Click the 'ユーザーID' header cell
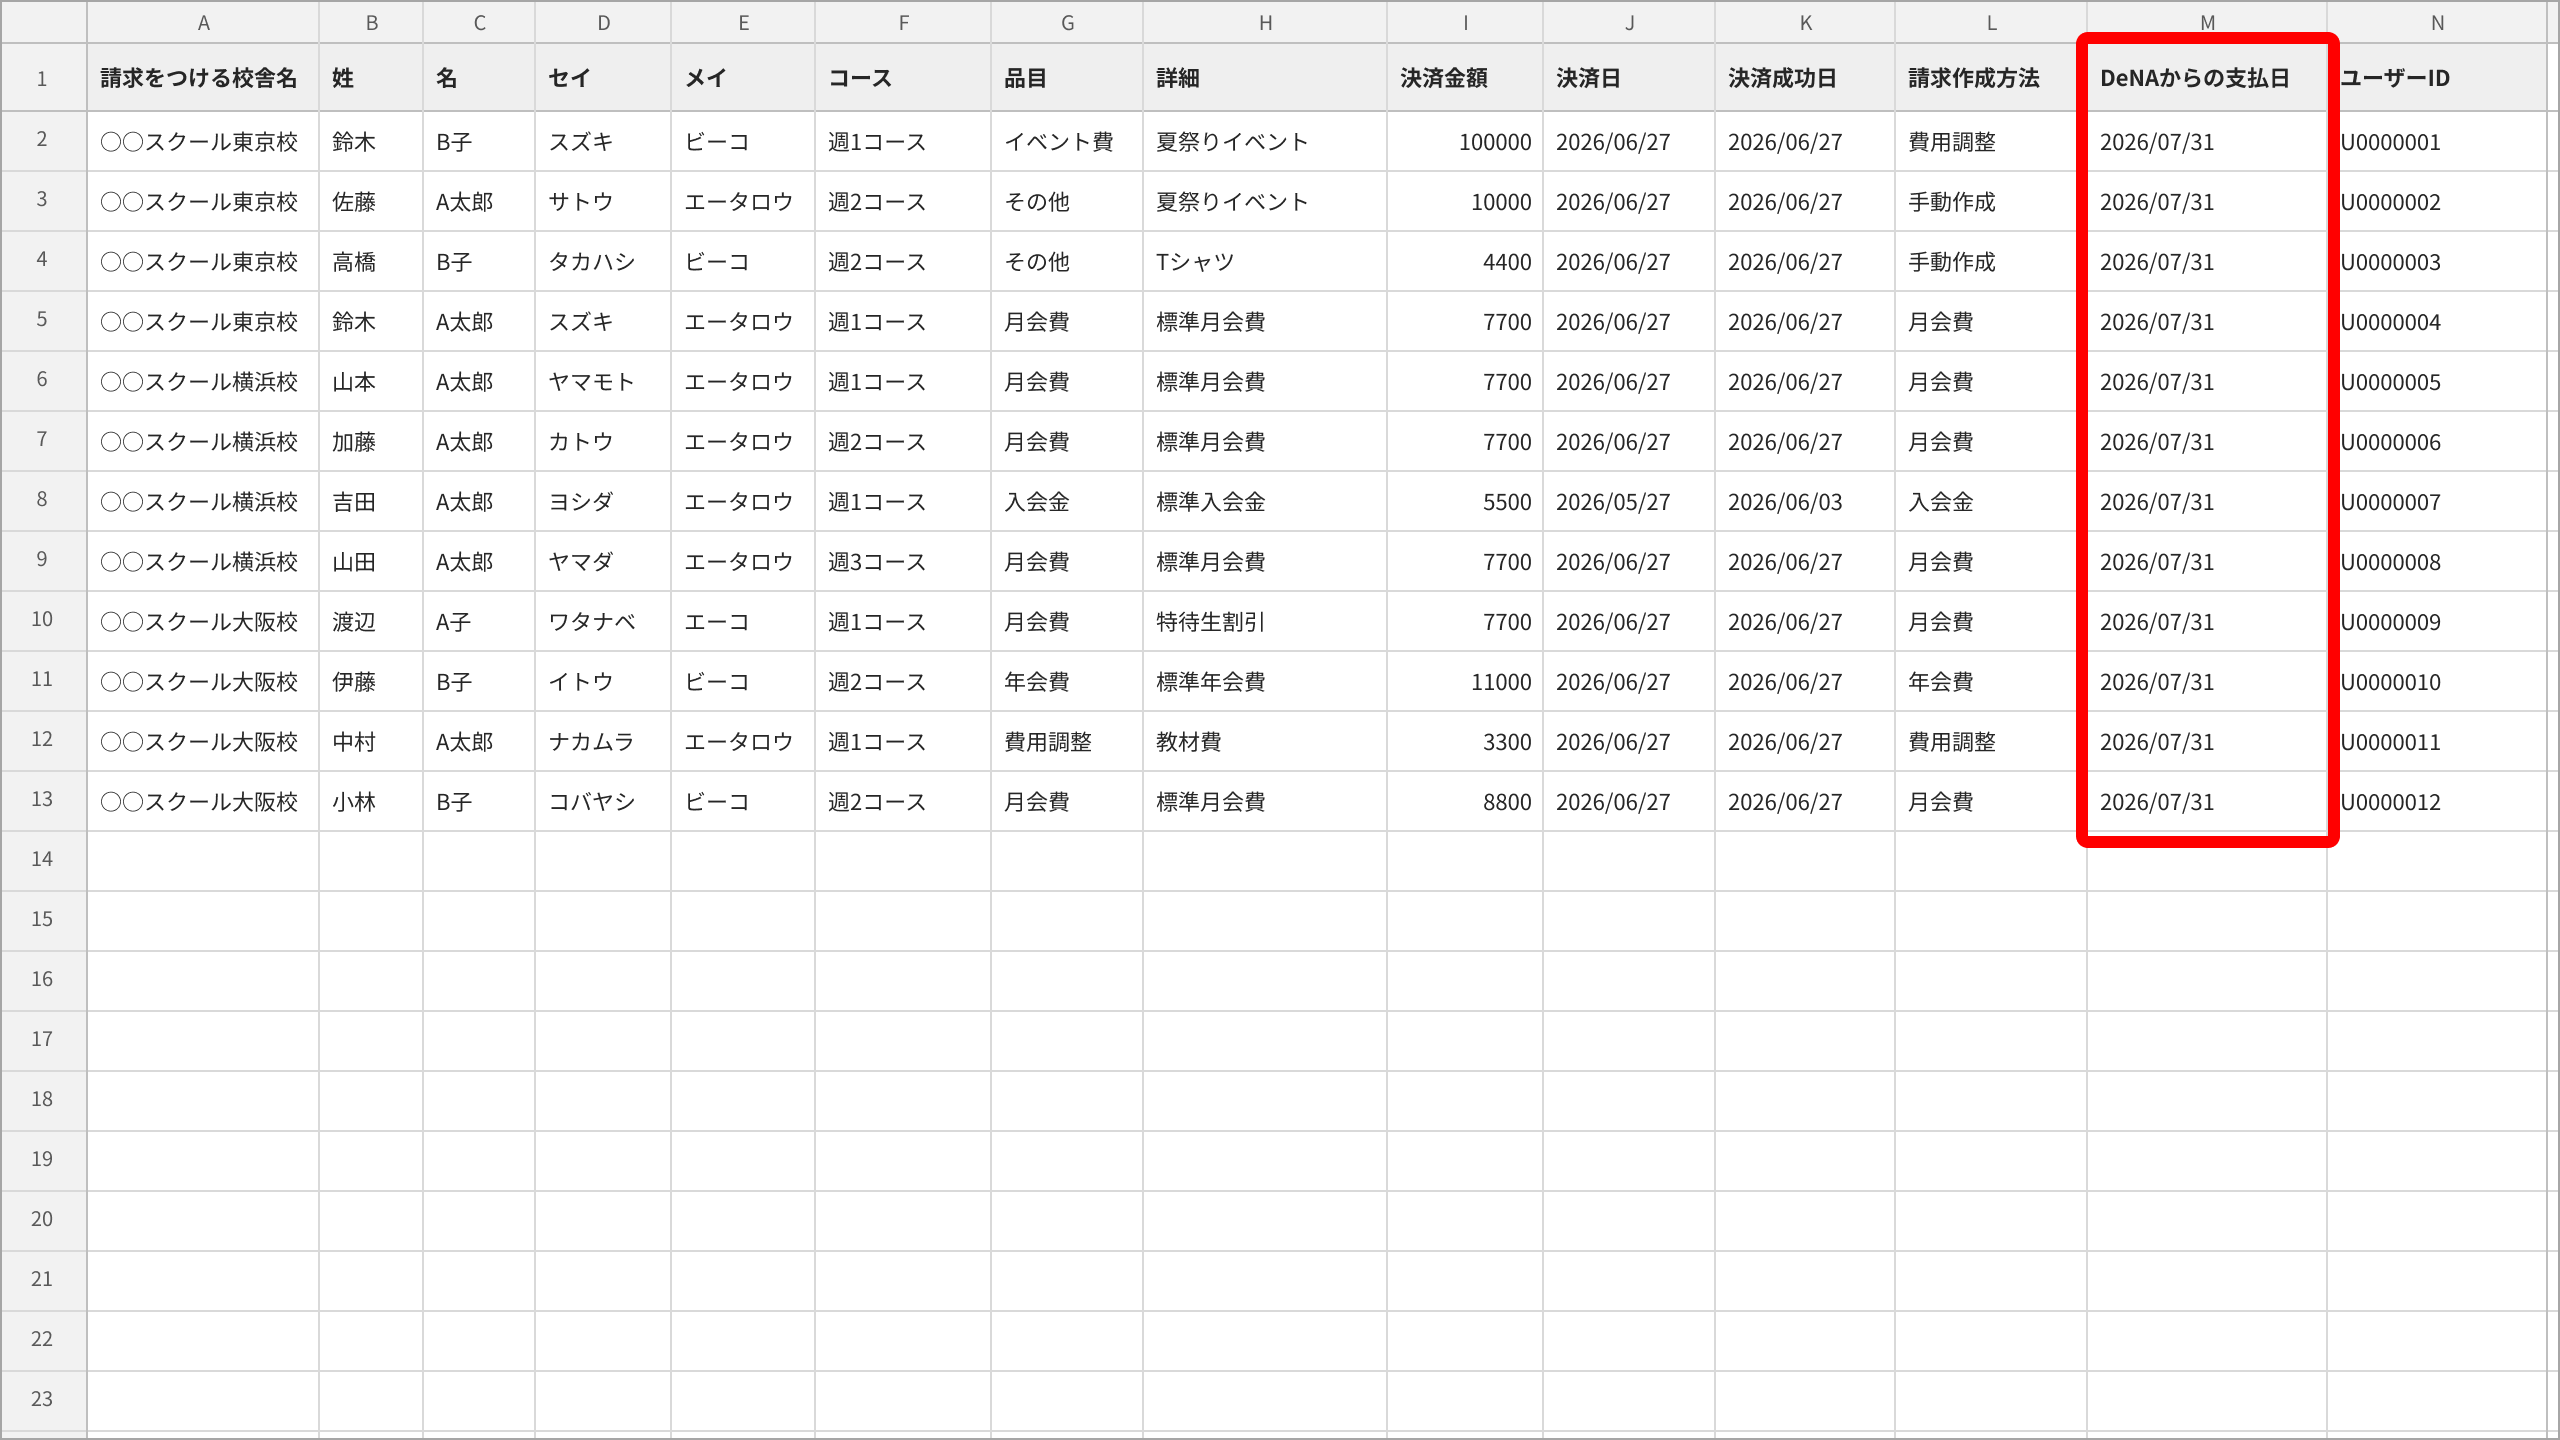The height and width of the screenshot is (1440, 2560). click(x=2437, y=78)
